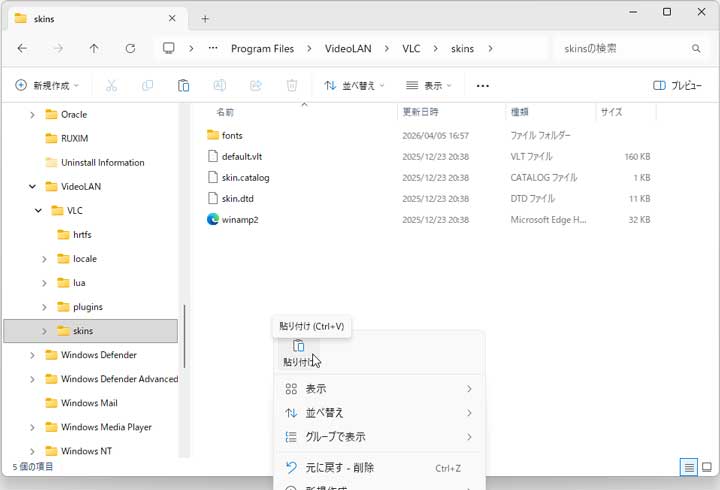Select the RUXIM folder in tree

tap(74, 138)
